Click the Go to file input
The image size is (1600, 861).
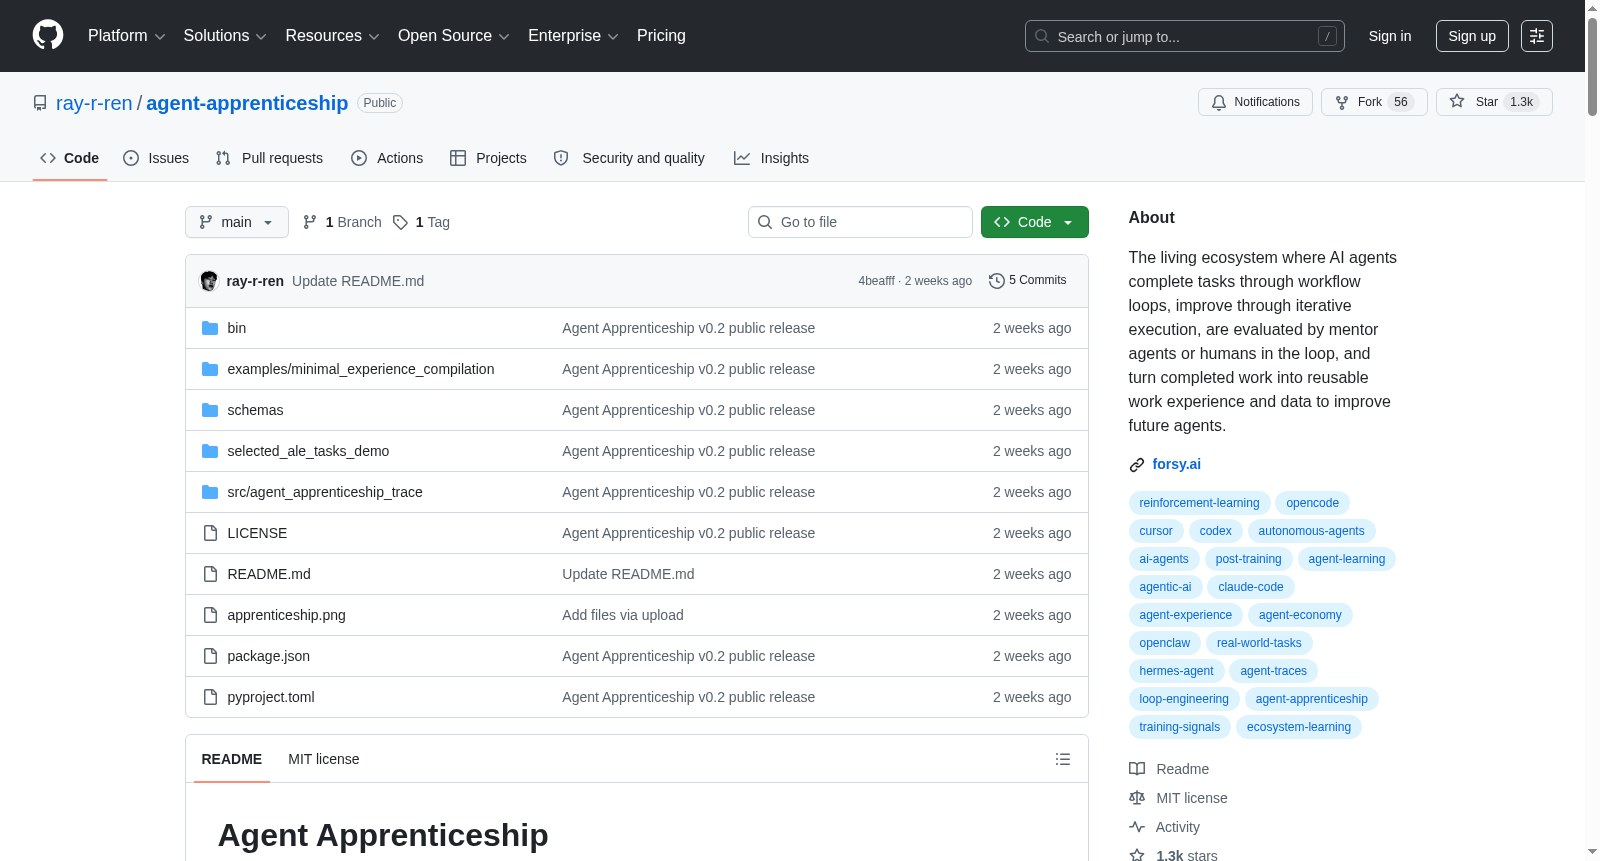pyautogui.click(x=860, y=222)
